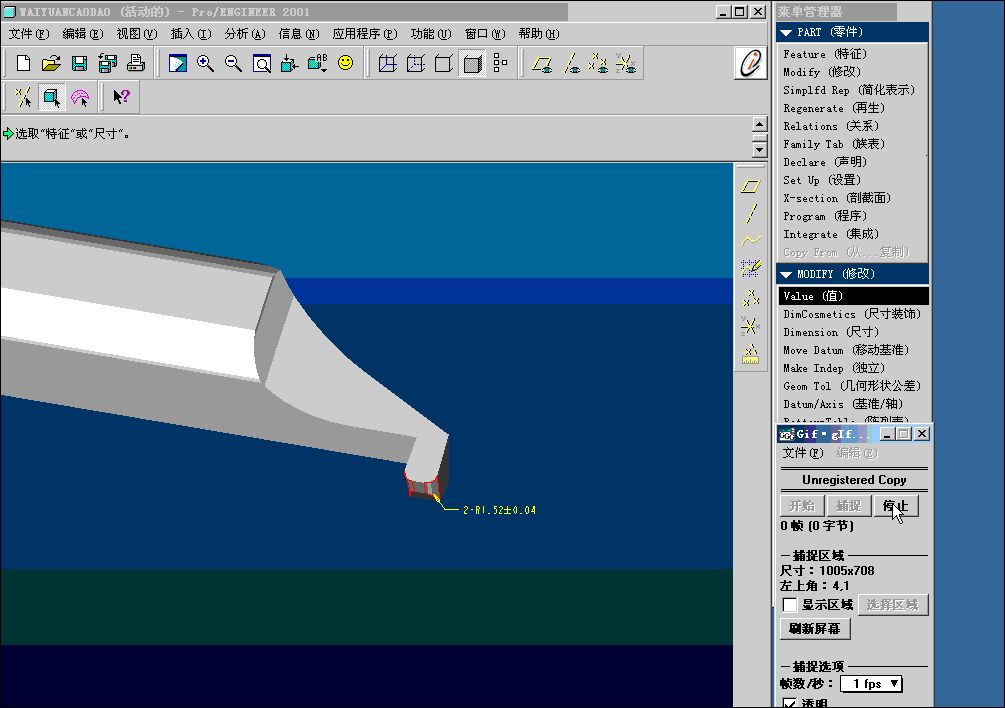Click the Open file folder icon
The height and width of the screenshot is (708, 1005).
51,63
